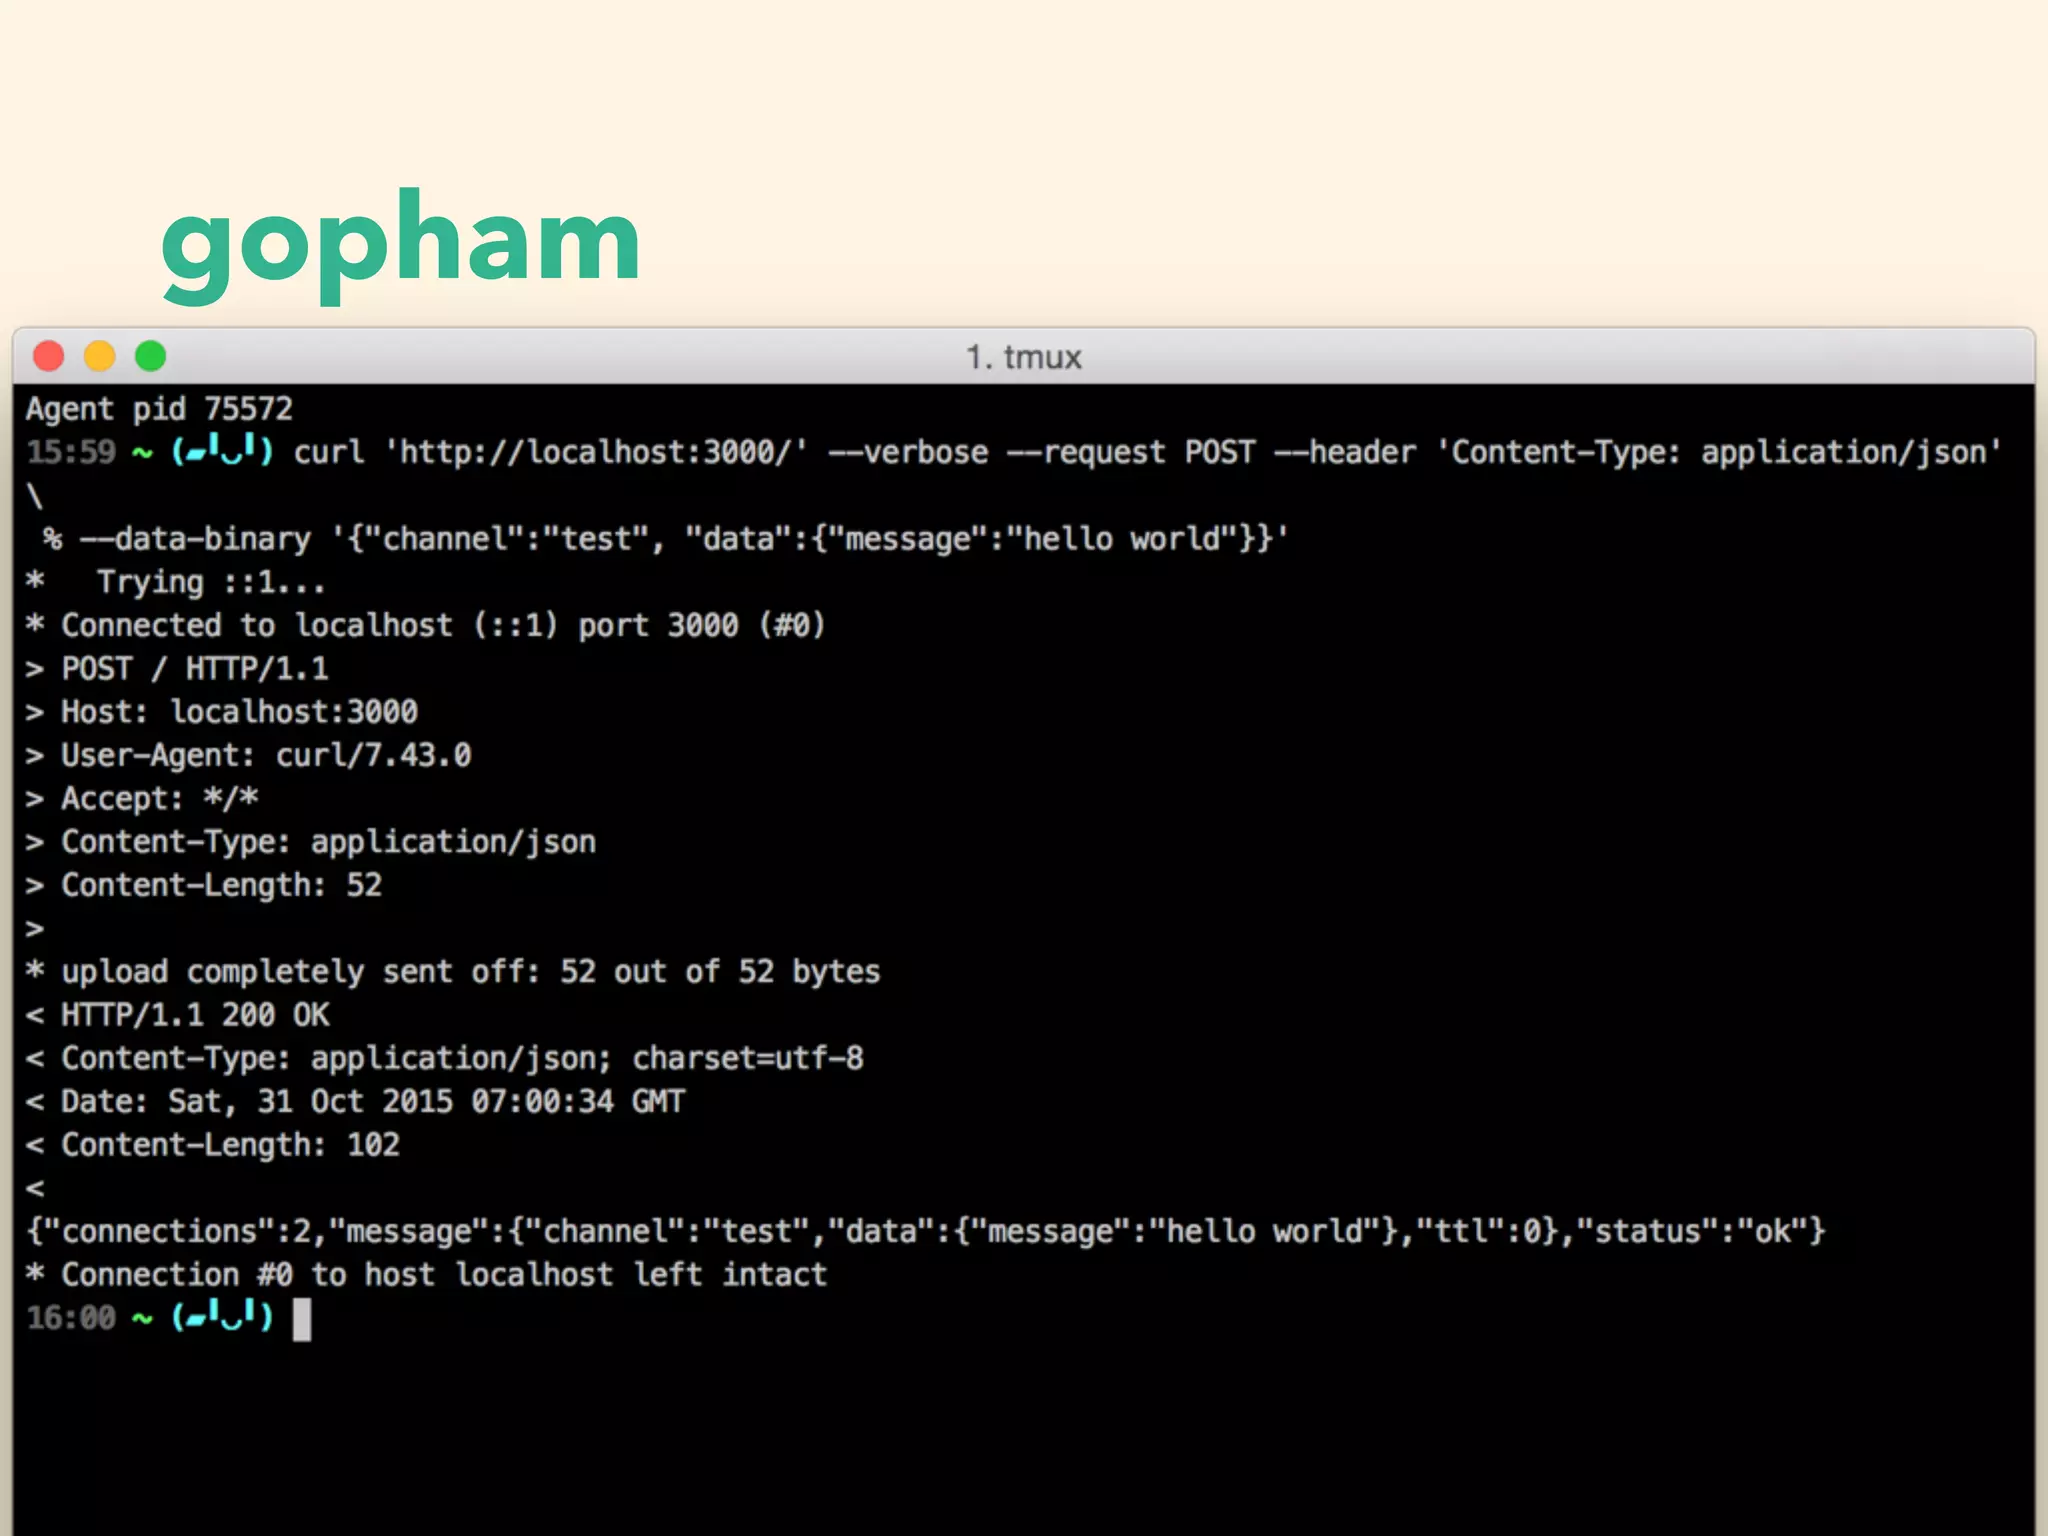The image size is (2048, 1536).
Task: Click the 'Host: localhost:3000' header line
Action: coord(221,712)
